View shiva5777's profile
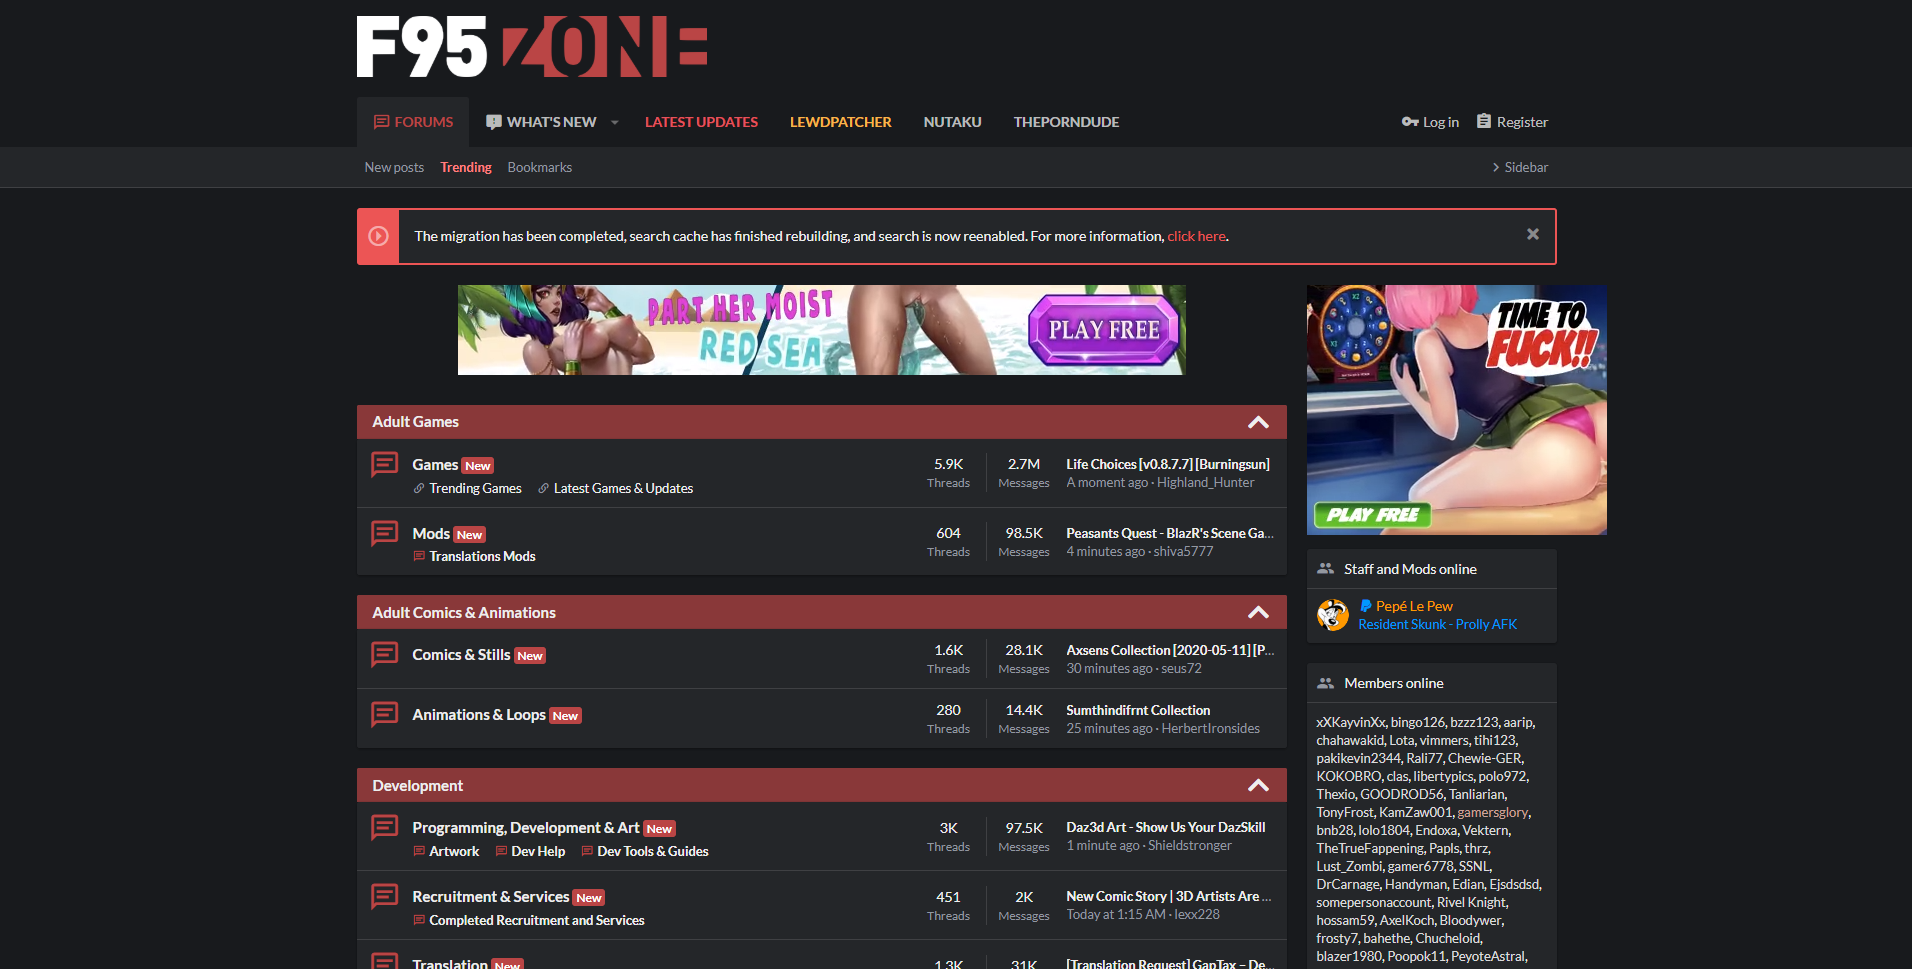1912x969 pixels. coord(1183,551)
